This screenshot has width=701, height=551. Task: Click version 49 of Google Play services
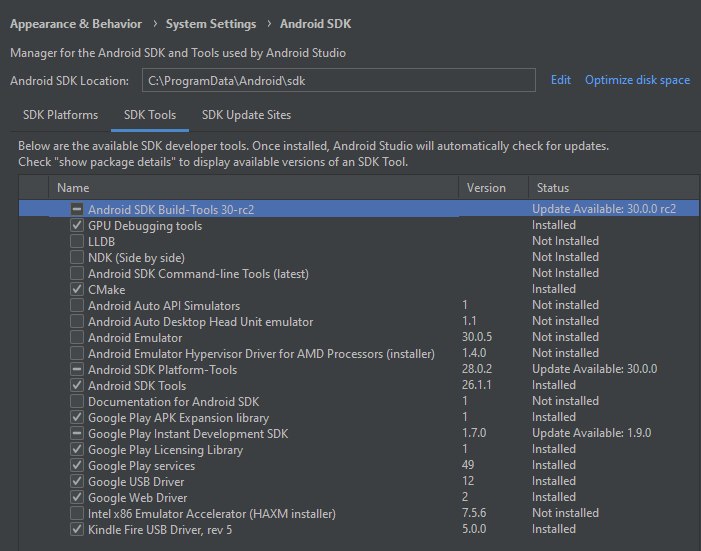pyautogui.click(x=468, y=465)
